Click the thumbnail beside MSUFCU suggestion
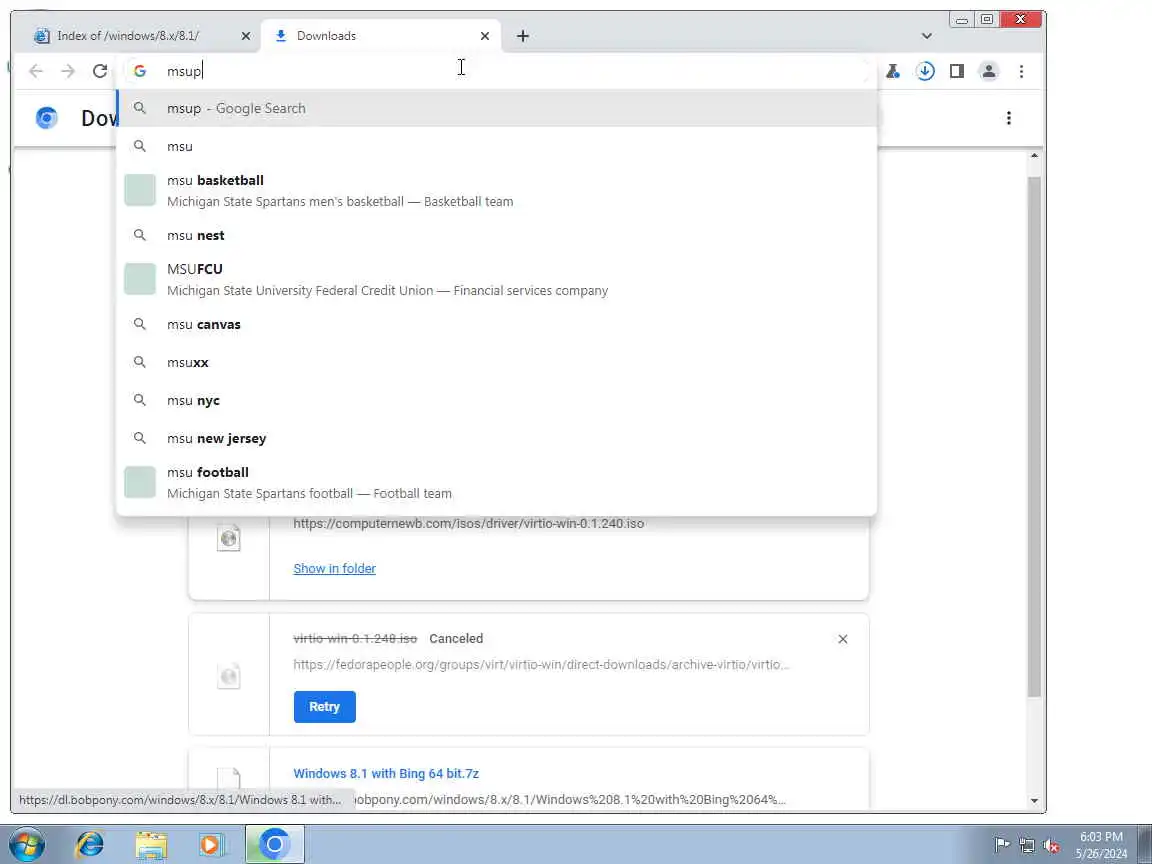The image size is (1152, 864). [140, 279]
